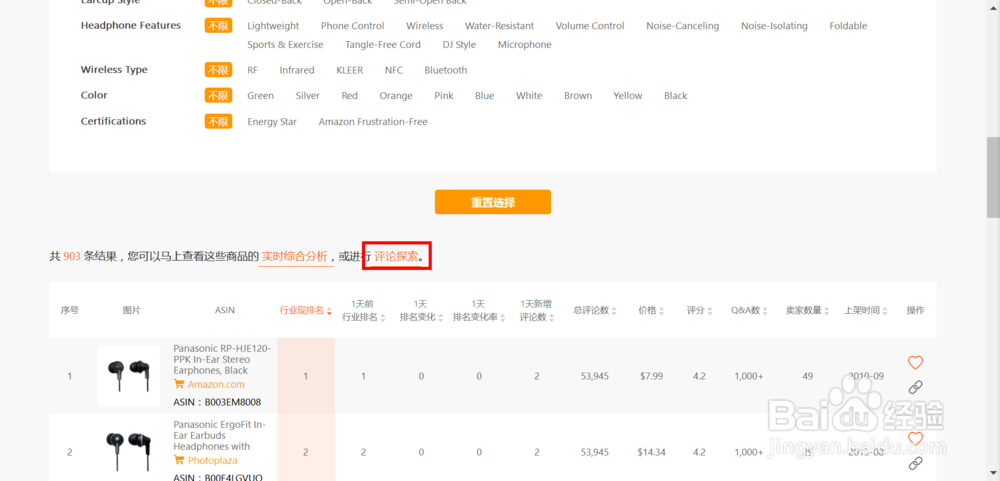Filter by Energy Star certification
The height and width of the screenshot is (481, 1000).
[x=272, y=122]
